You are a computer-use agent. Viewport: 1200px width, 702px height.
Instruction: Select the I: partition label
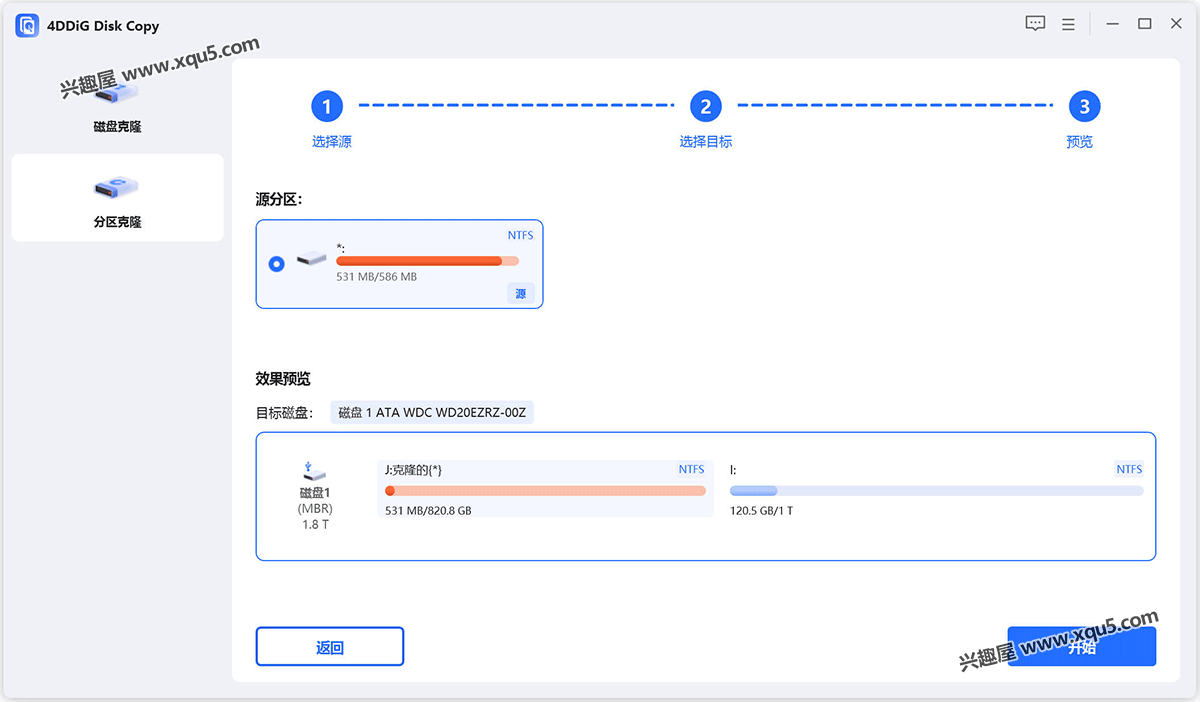point(733,469)
